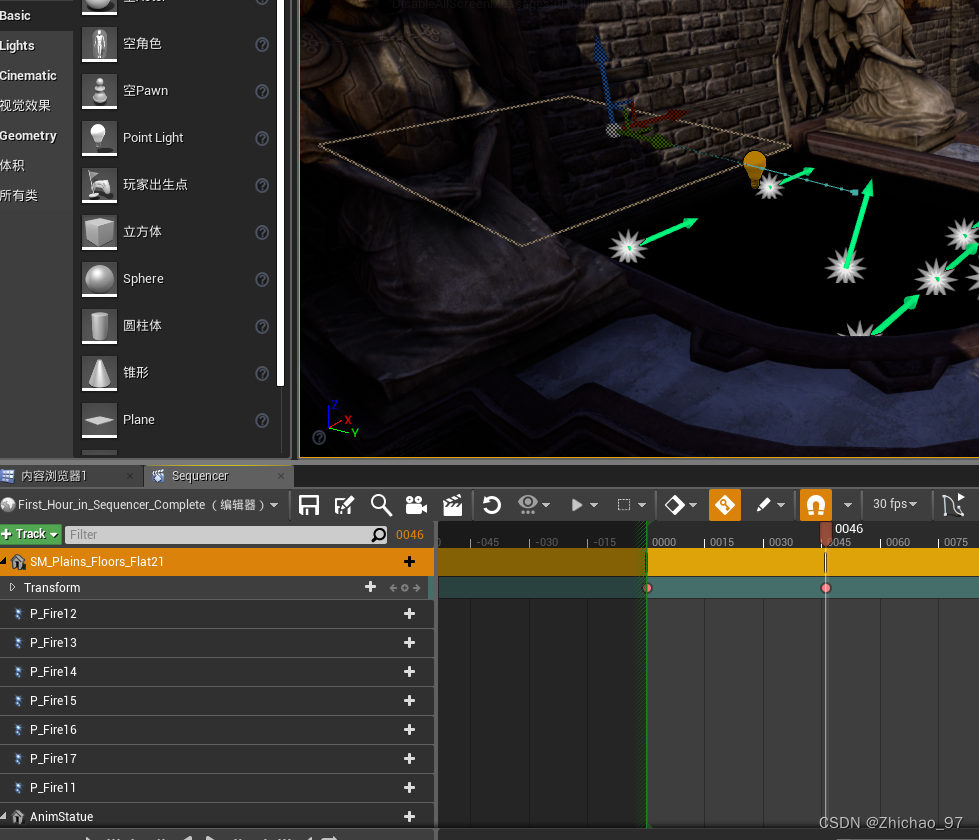Toggle the snapping magnet button
The height and width of the screenshot is (840, 979).
click(816, 505)
